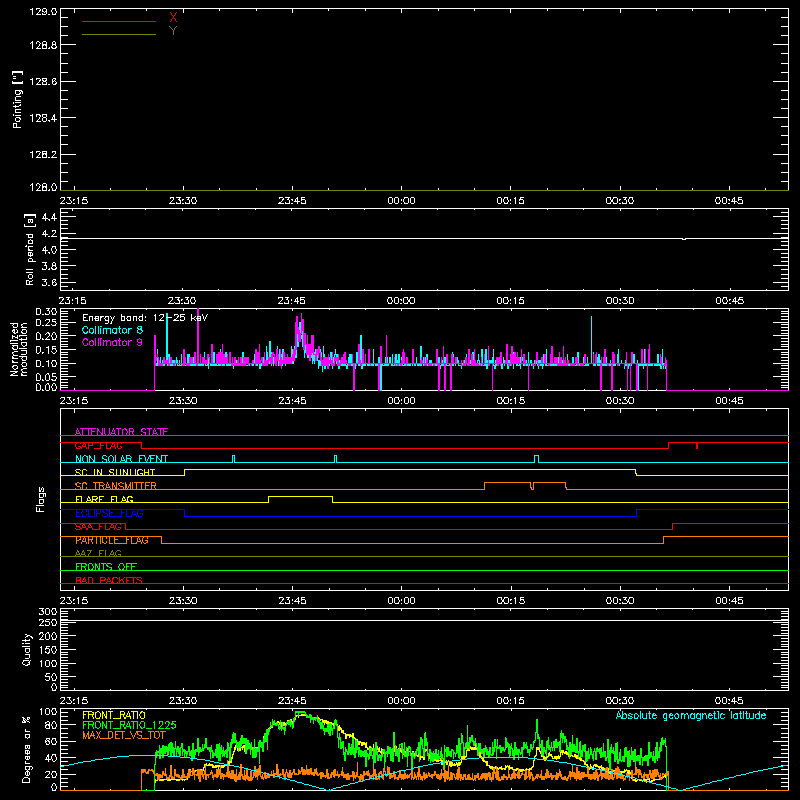
Task: Click the FLARE_FLAG label
Action: tap(104, 499)
